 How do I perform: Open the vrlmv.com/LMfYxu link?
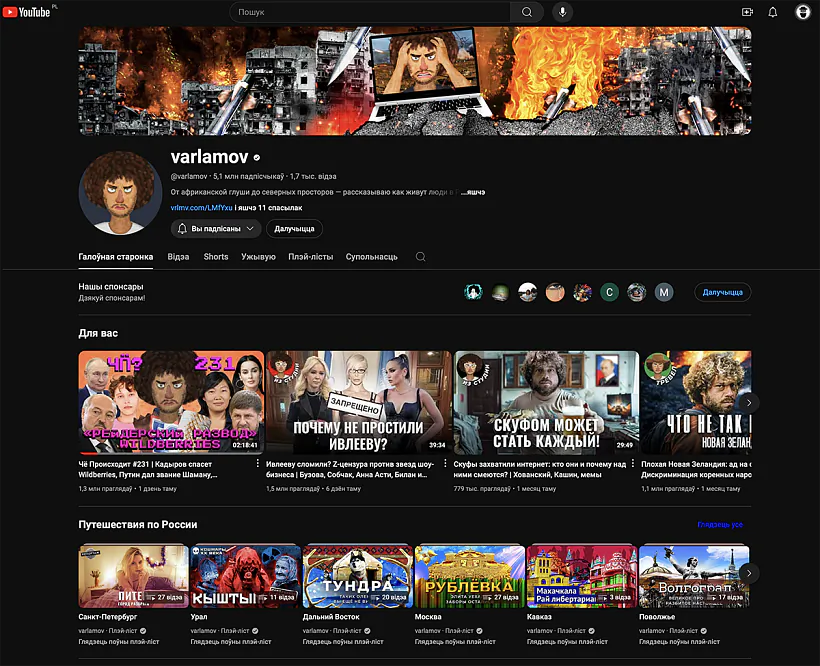pyautogui.click(x=196, y=210)
